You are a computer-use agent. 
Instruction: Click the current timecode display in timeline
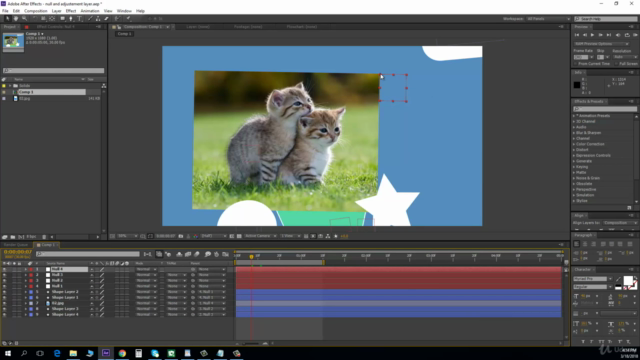pos(18,252)
